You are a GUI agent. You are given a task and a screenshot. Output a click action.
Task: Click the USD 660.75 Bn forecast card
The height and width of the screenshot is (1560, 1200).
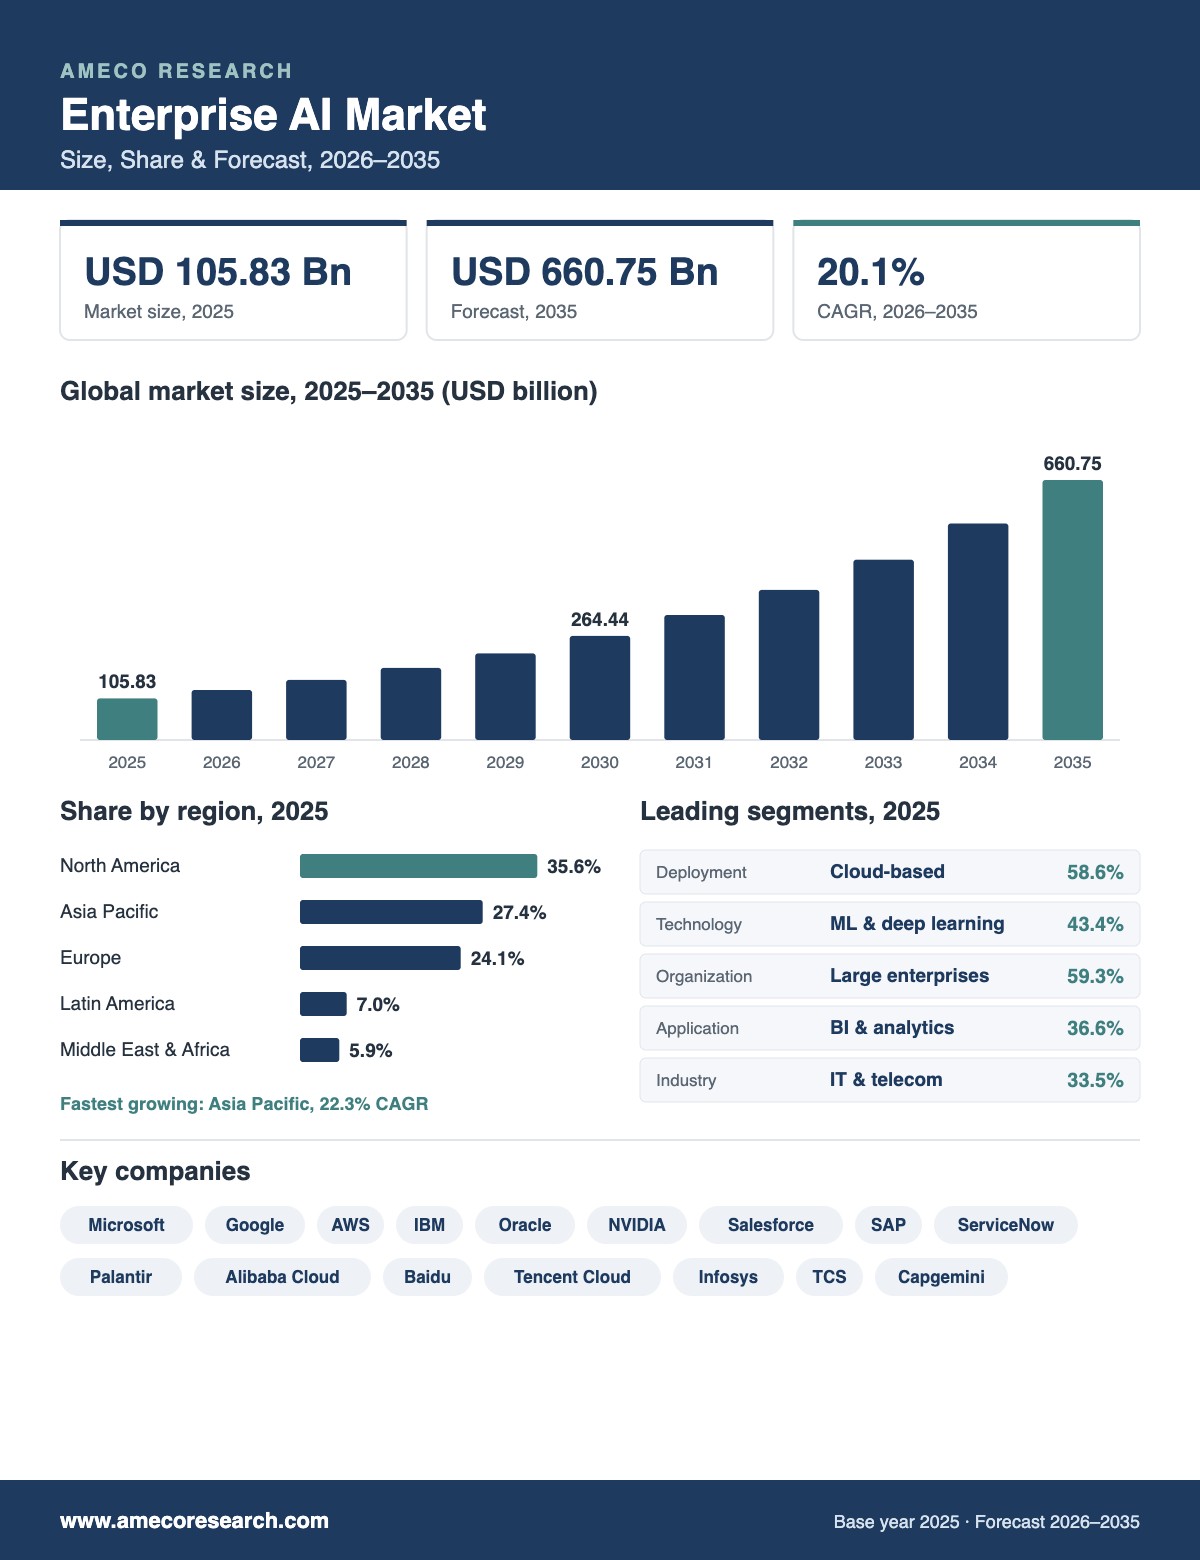[x=600, y=280]
